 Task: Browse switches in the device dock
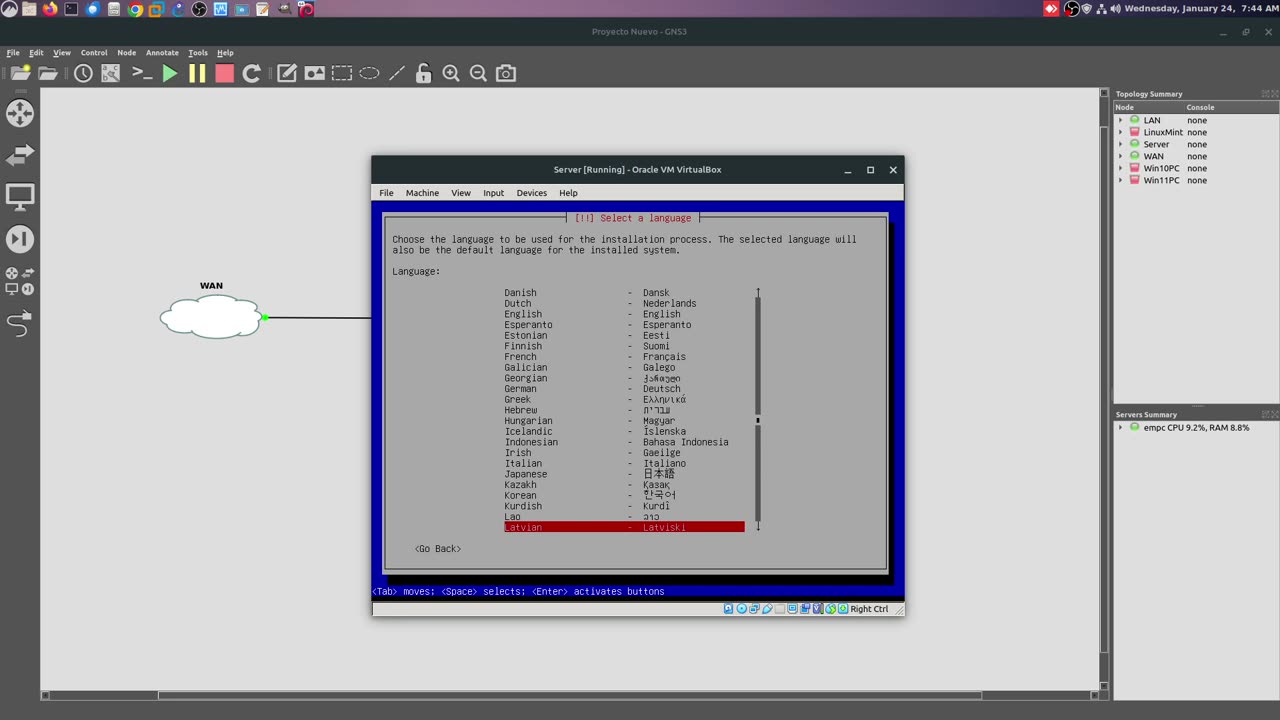20,155
